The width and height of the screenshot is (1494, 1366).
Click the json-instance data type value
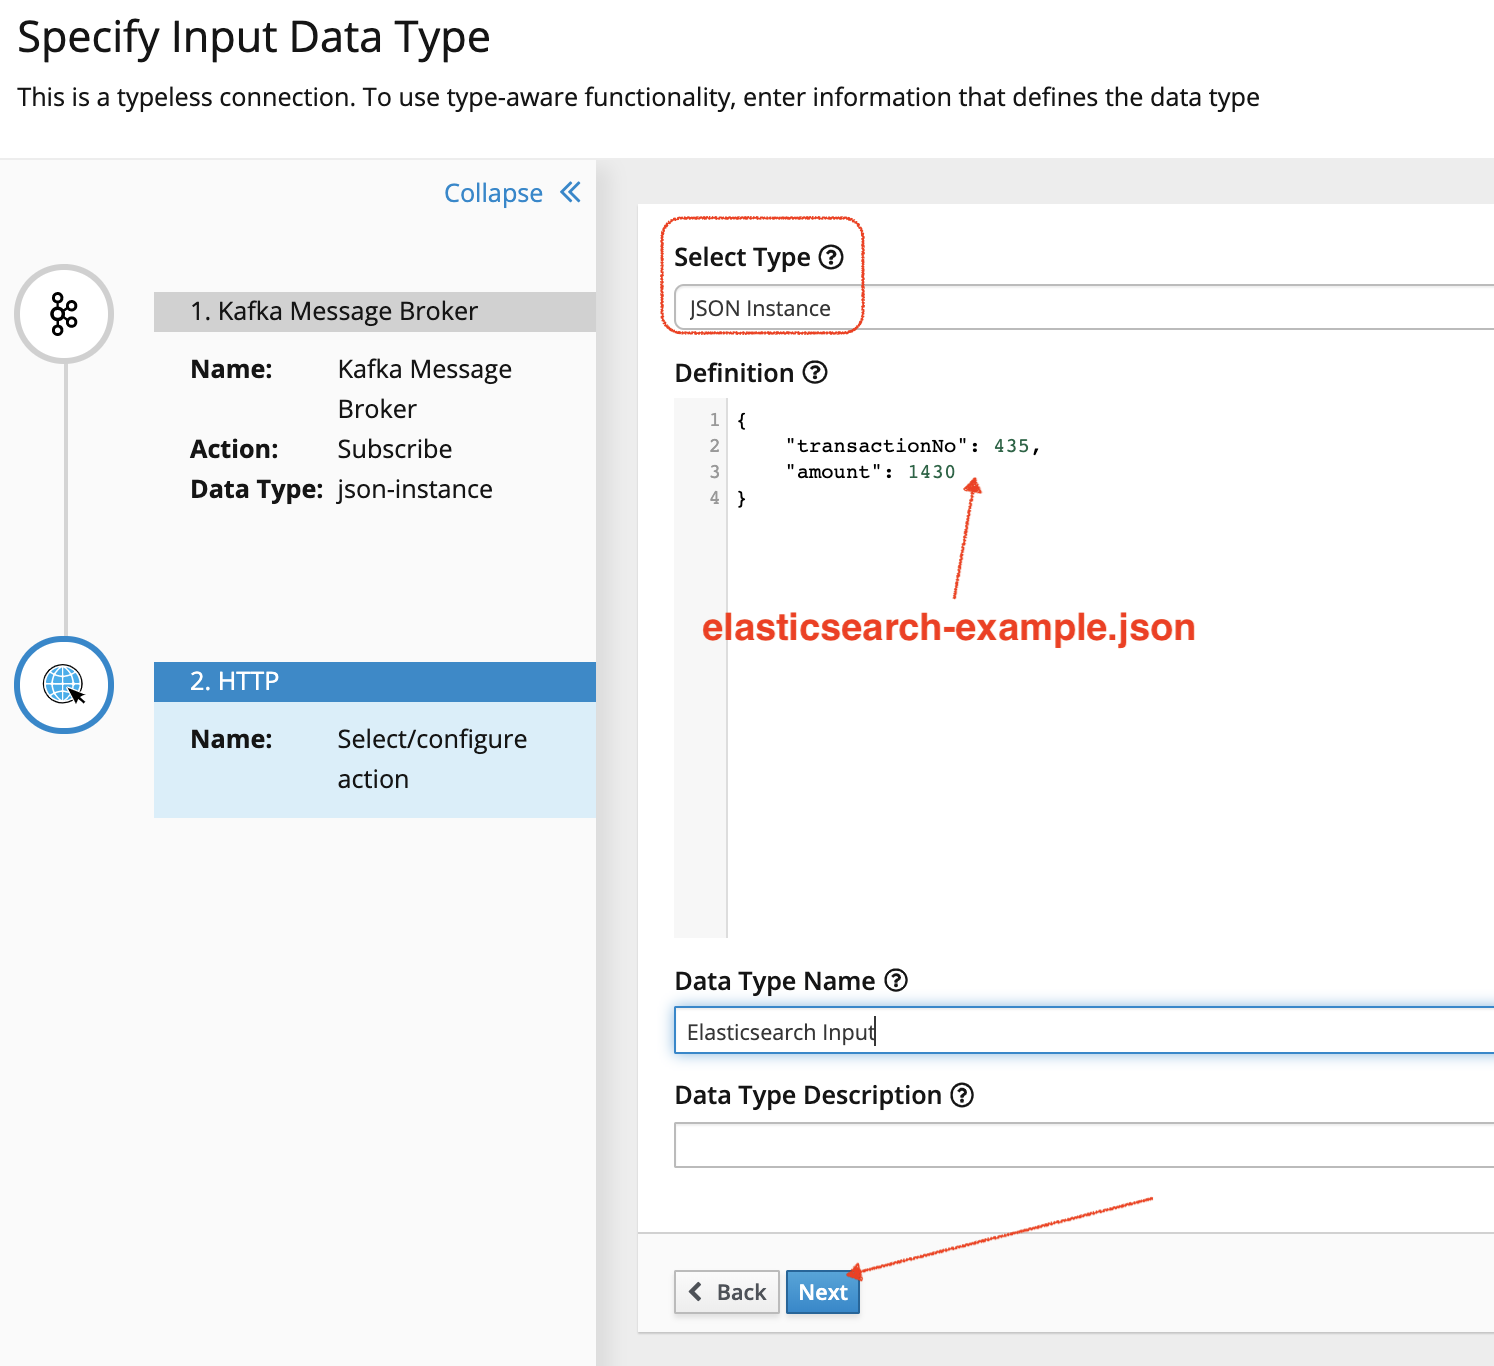[x=415, y=489]
